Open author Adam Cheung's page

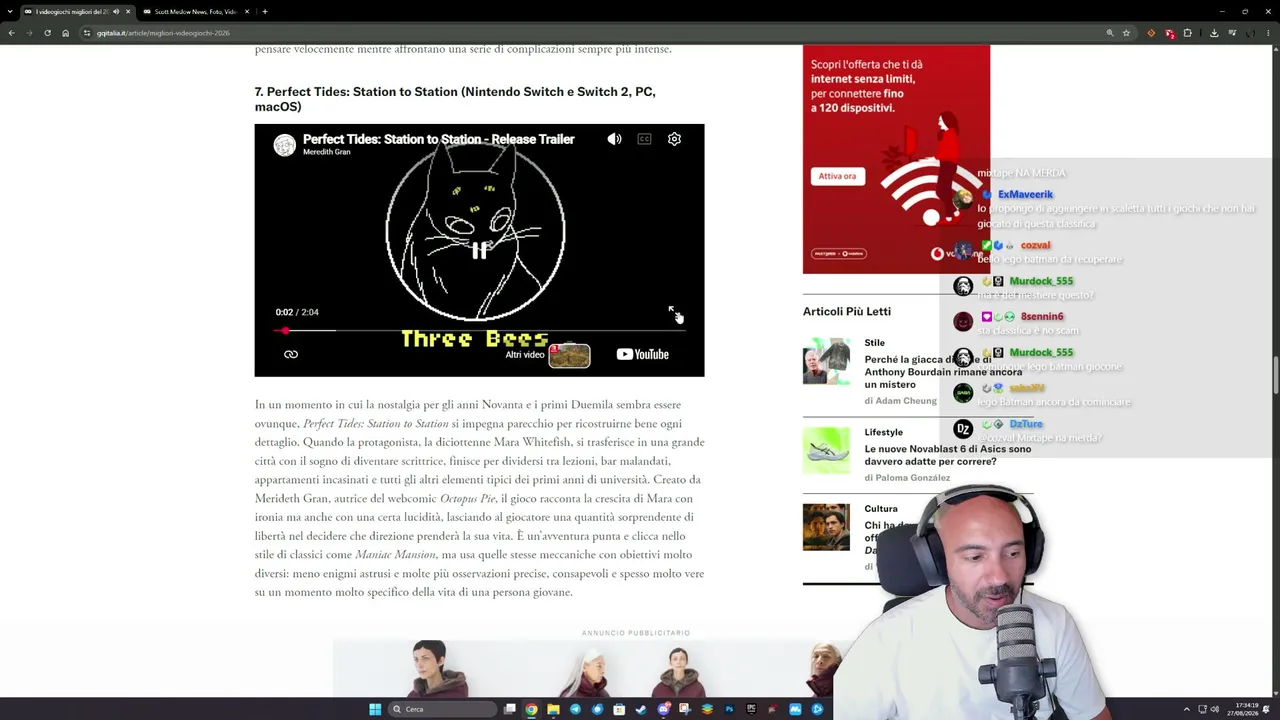906,401
